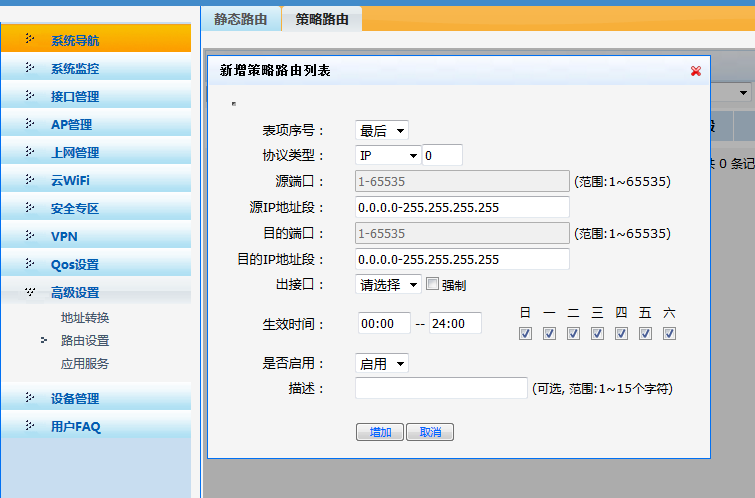Viewport: 755px width, 498px height.
Task: Click the 增加 button
Action: (380, 432)
